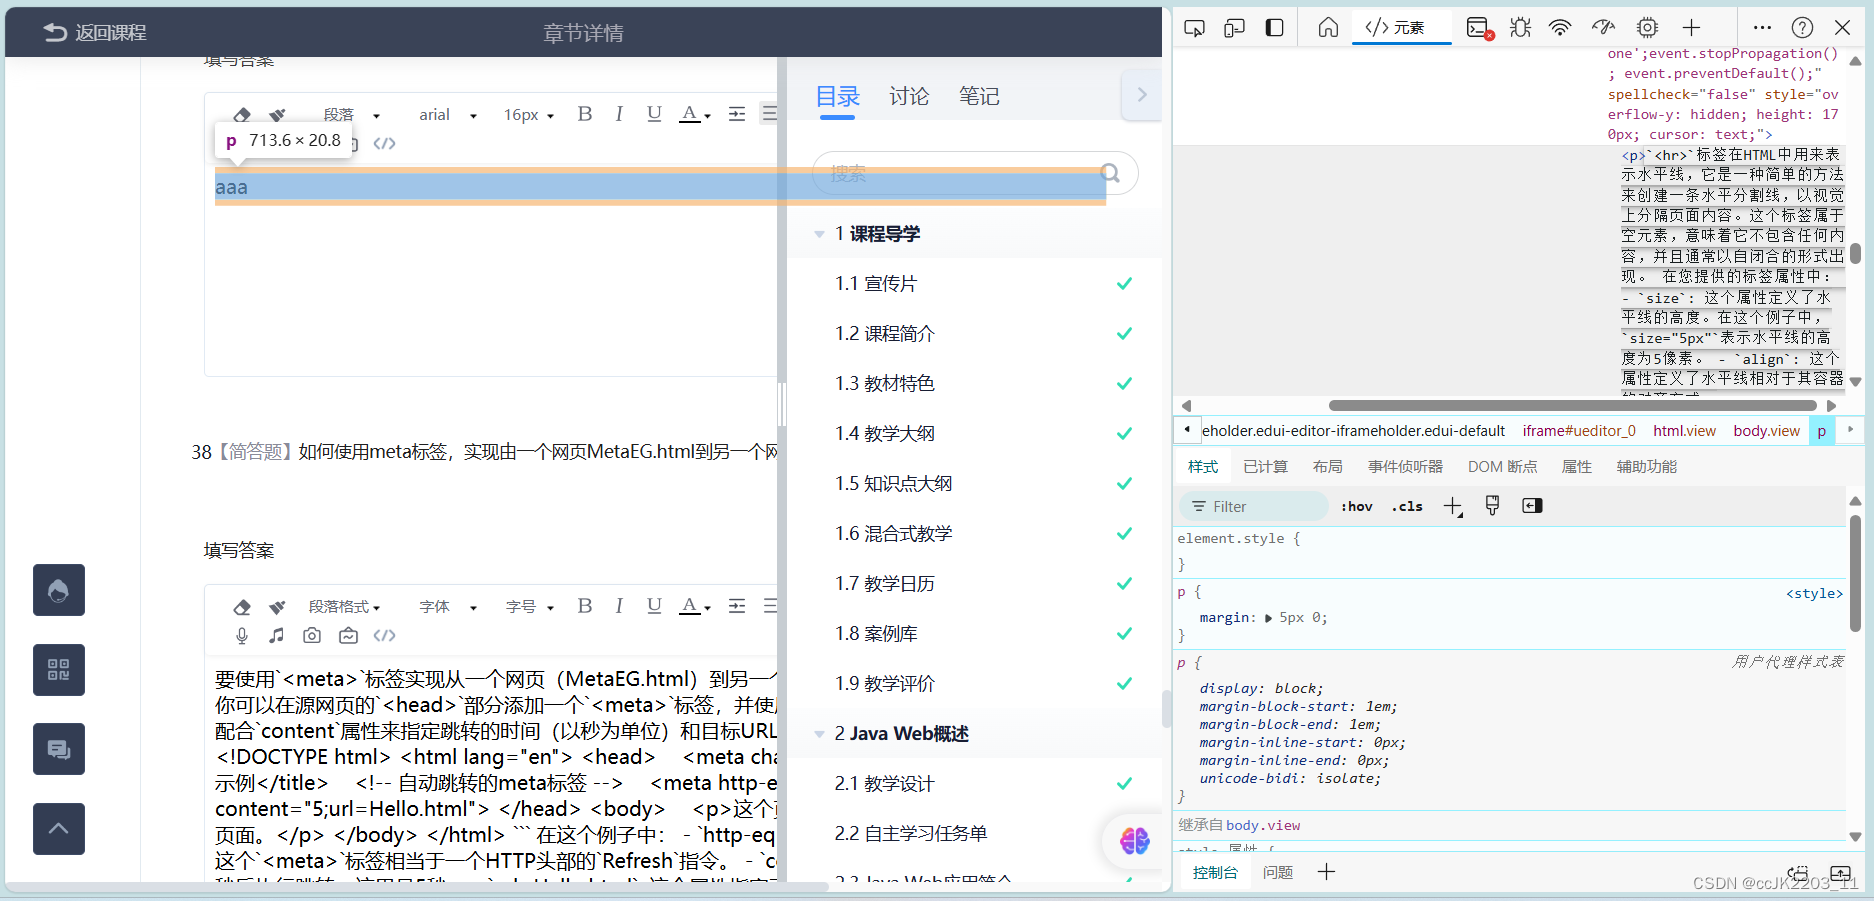The height and width of the screenshot is (901, 1874).
Task: Expand the margin shorthand triangle in Styles
Action: coord(1269,618)
